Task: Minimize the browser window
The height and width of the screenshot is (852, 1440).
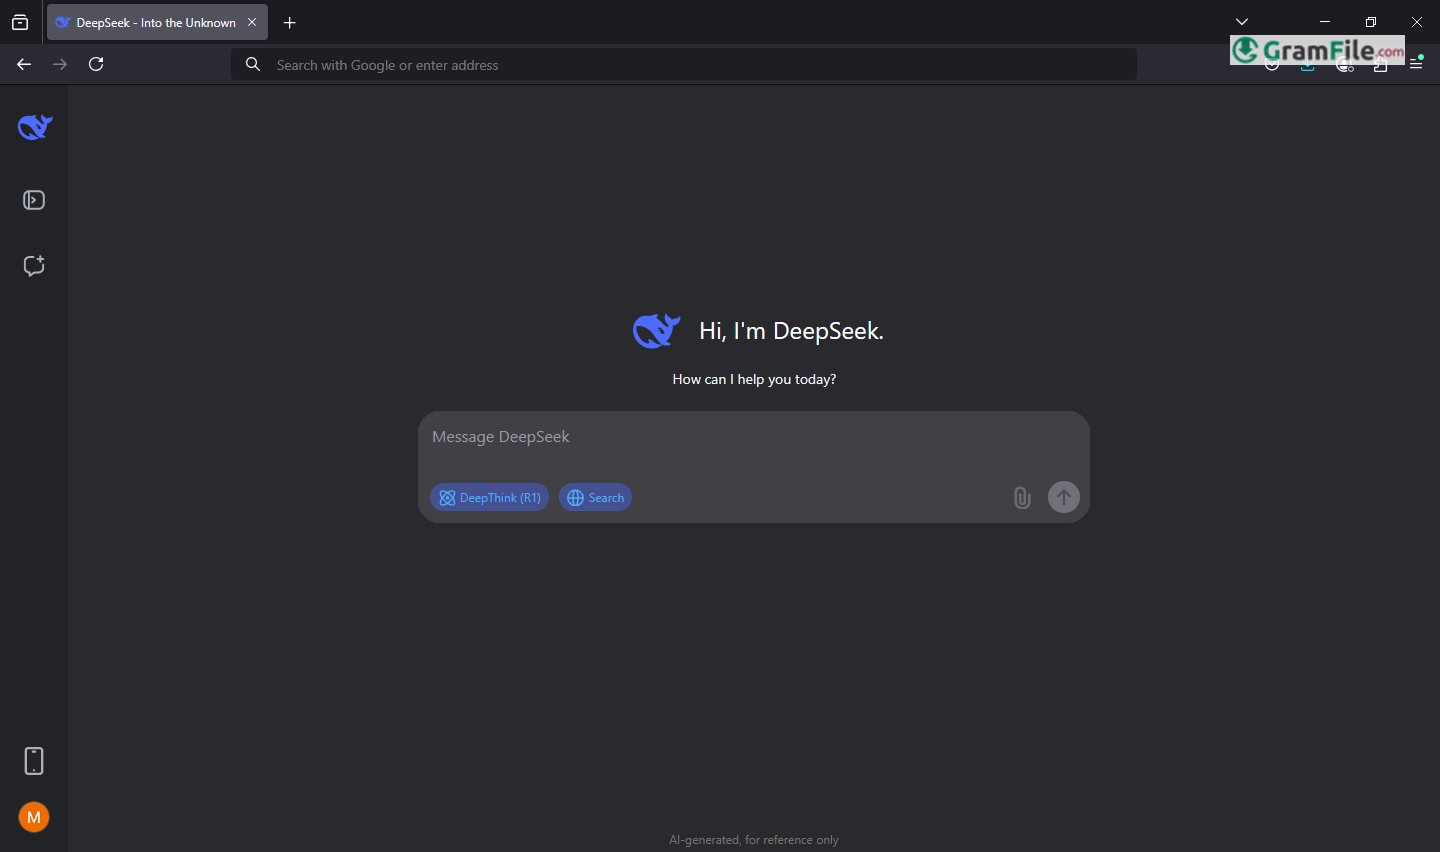Action: pos(1325,22)
